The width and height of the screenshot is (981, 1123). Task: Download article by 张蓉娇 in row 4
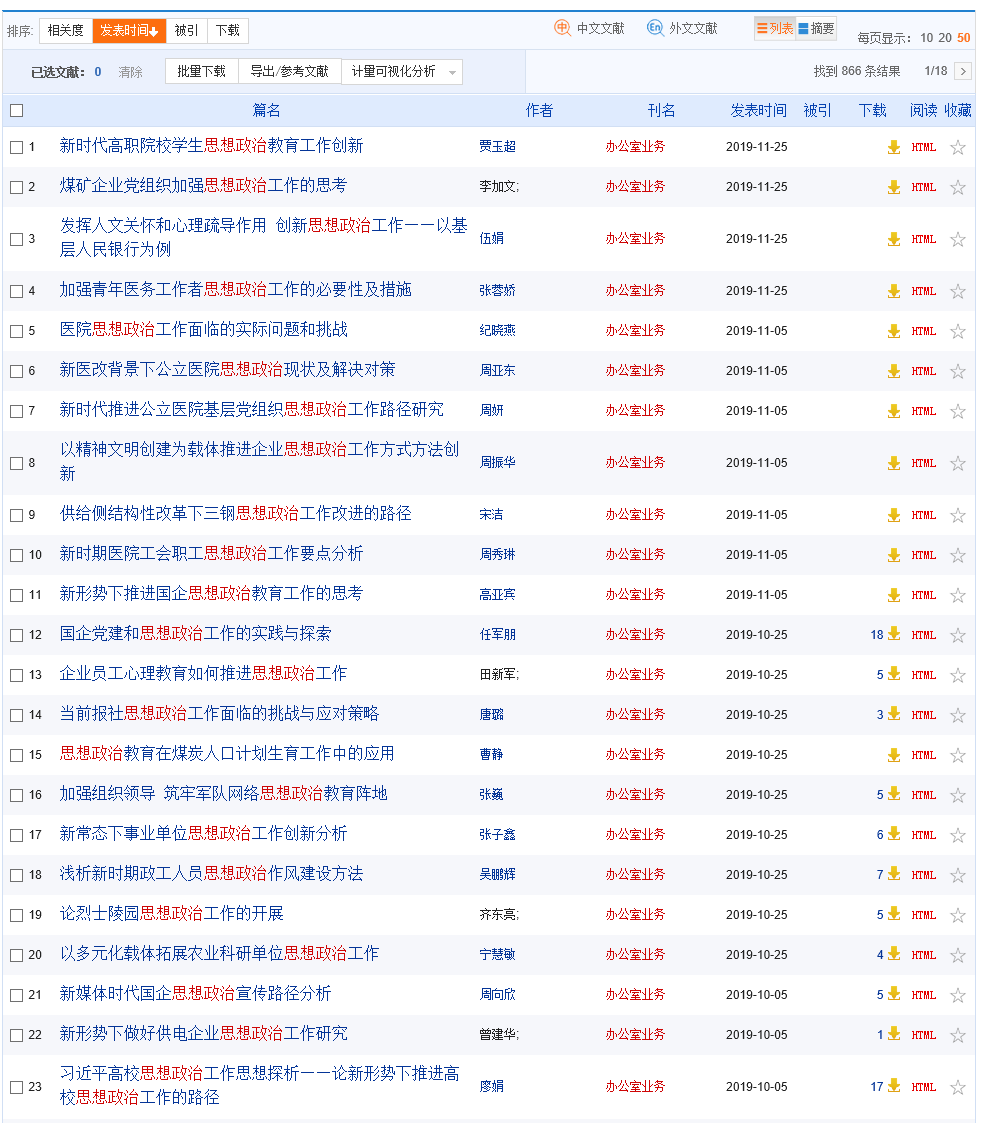point(894,291)
